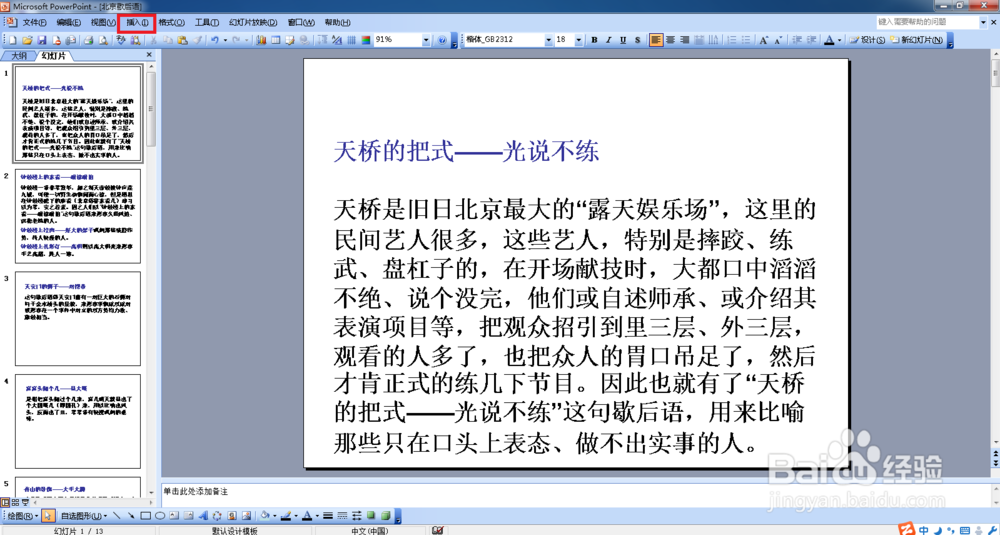Screen dimensions: 1000x535
Task: Open 3-D Style green cube icon
Action: click(x=385, y=515)
